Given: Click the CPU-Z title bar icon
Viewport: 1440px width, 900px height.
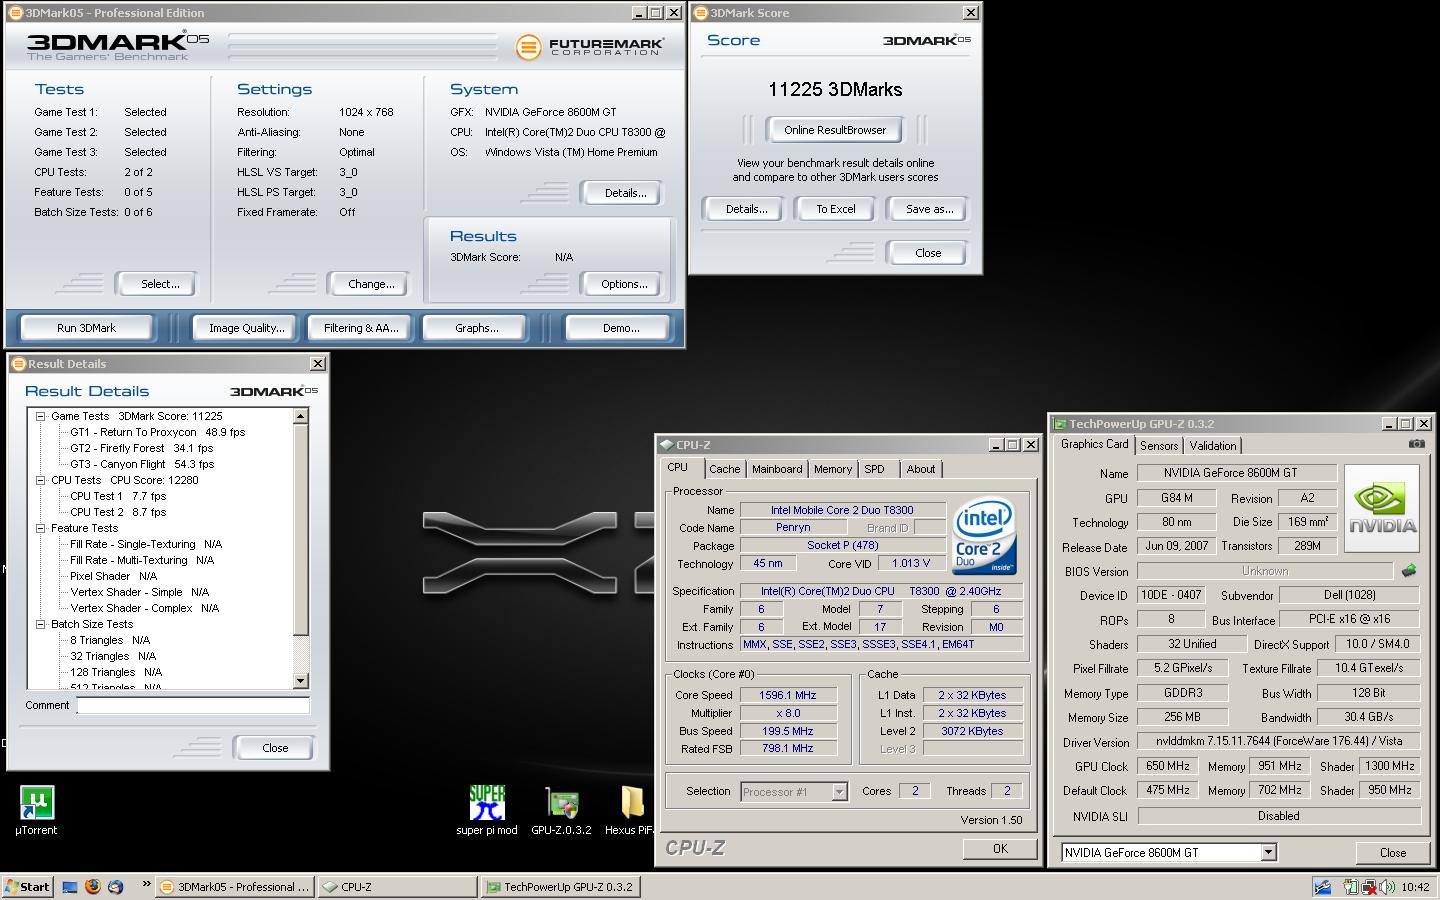Looking at the screenshot, I should [667, 445].
